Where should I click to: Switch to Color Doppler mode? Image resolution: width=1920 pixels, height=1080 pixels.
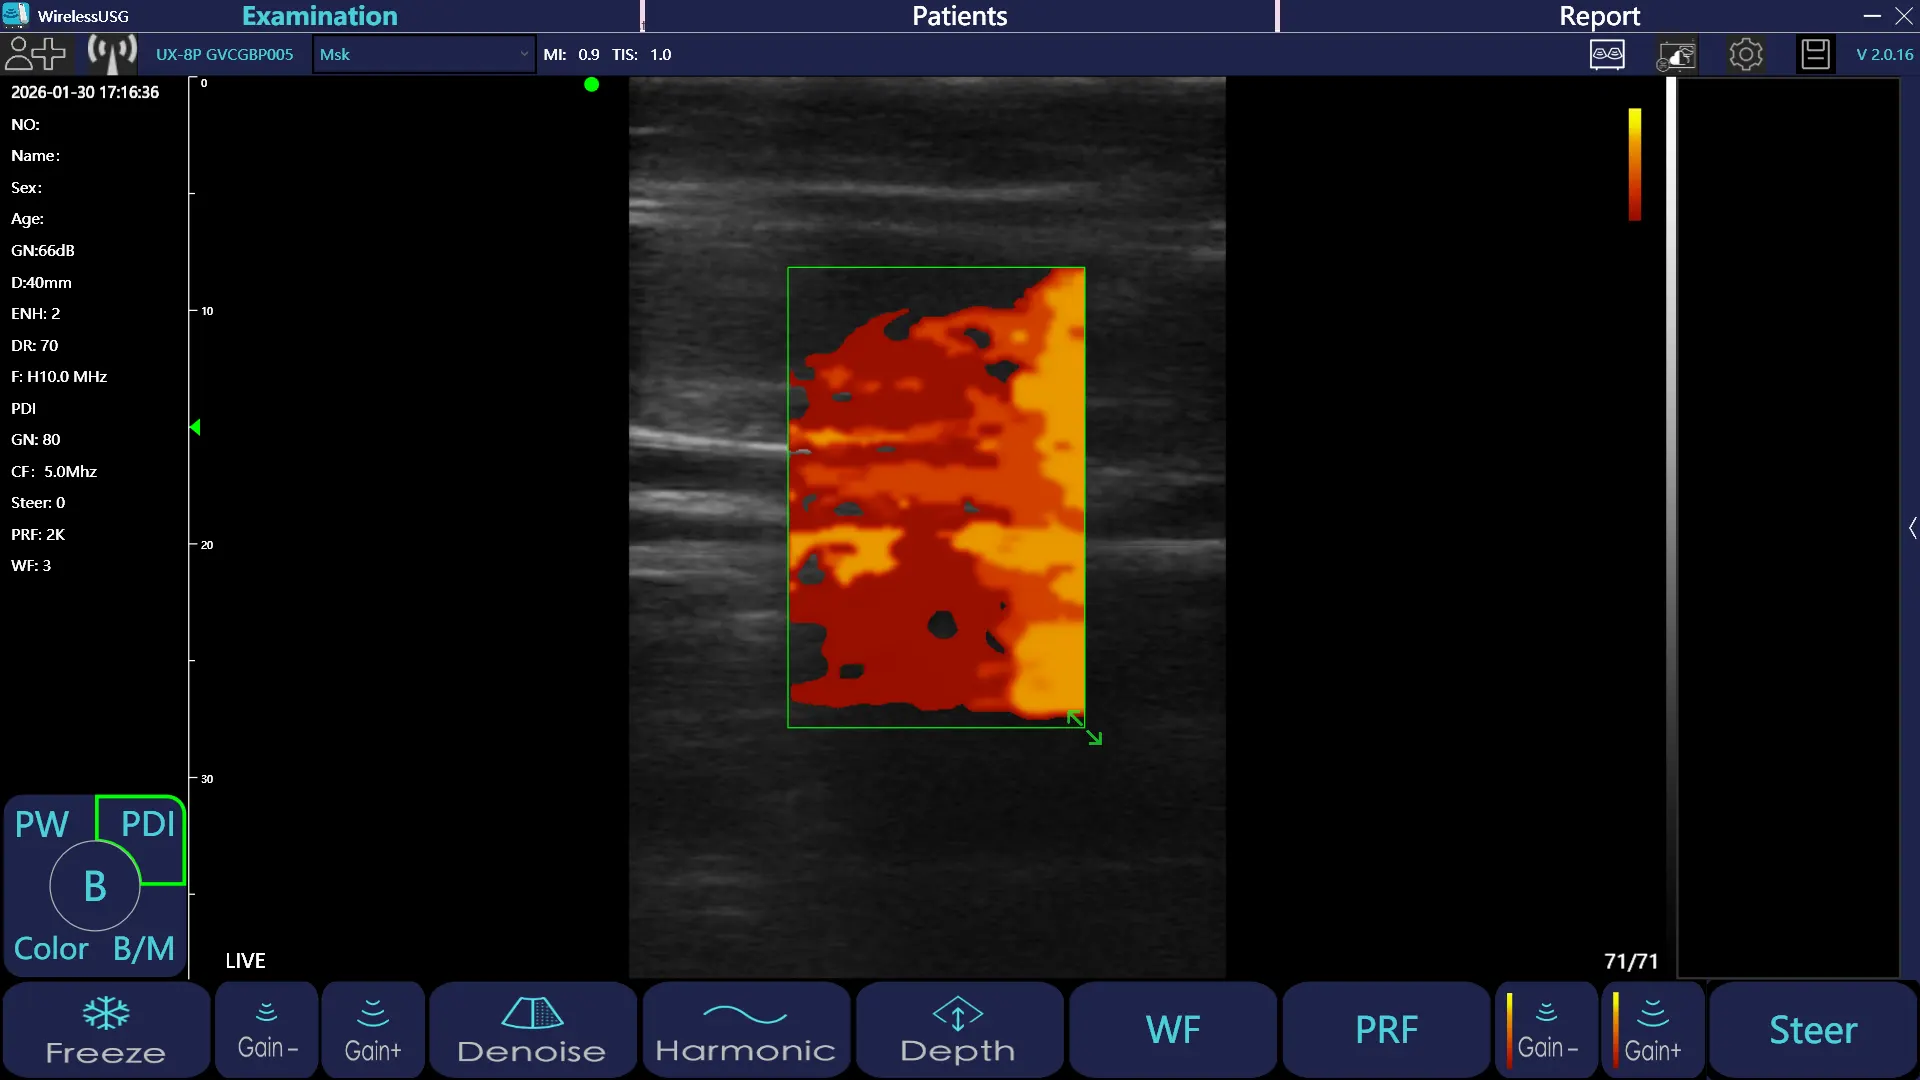[50, 948]
